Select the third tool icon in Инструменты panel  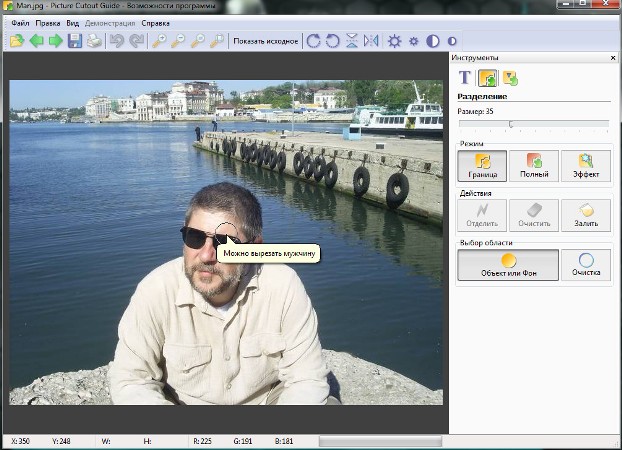pos(510,78)
